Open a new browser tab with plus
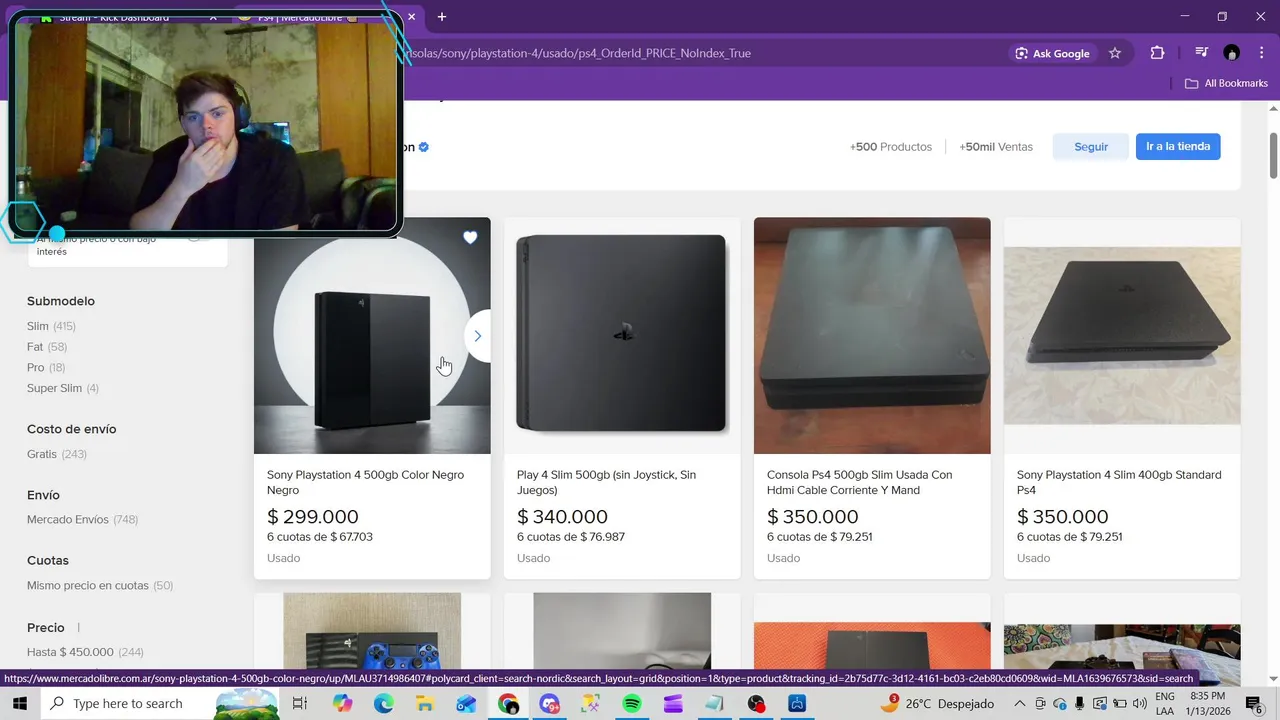1280x720 pixels. [441, 17]
